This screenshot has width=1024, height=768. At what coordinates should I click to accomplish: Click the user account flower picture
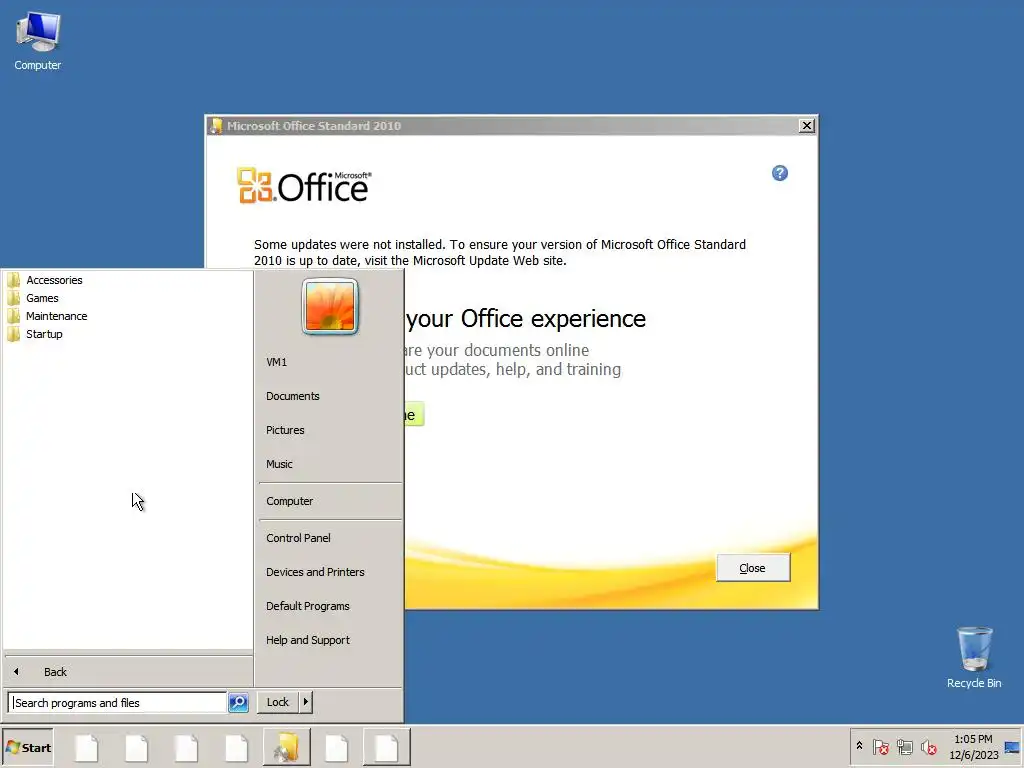[330, 306]
